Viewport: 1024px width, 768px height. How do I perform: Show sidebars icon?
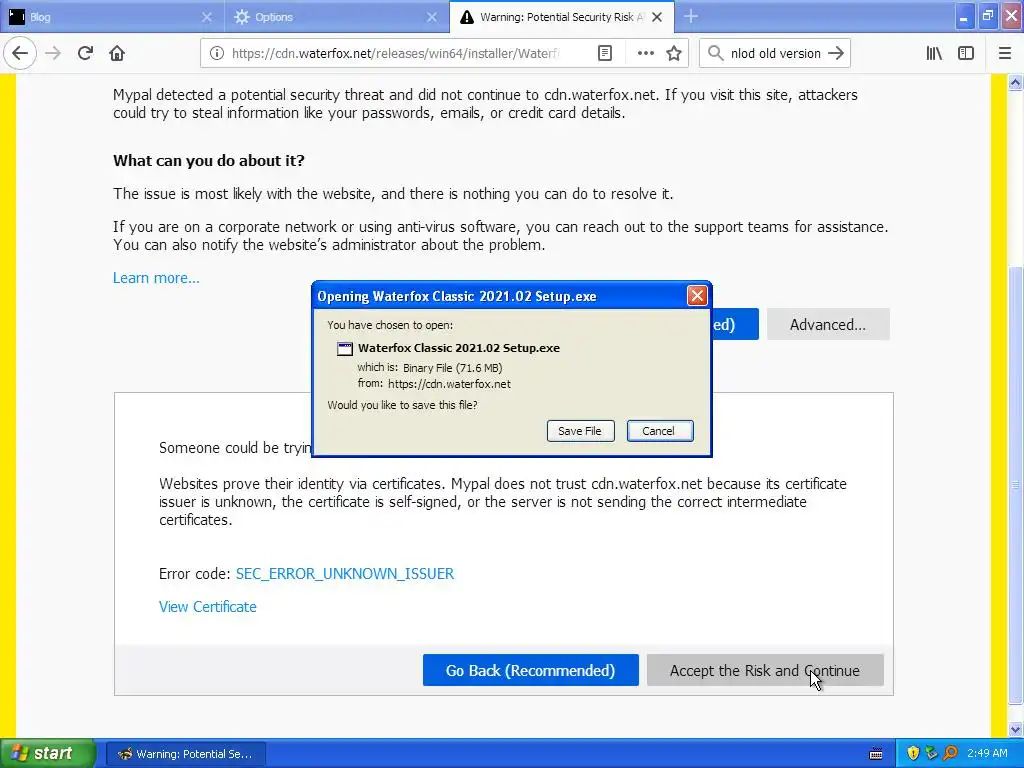pyautogui.click(x=965, y=54)
